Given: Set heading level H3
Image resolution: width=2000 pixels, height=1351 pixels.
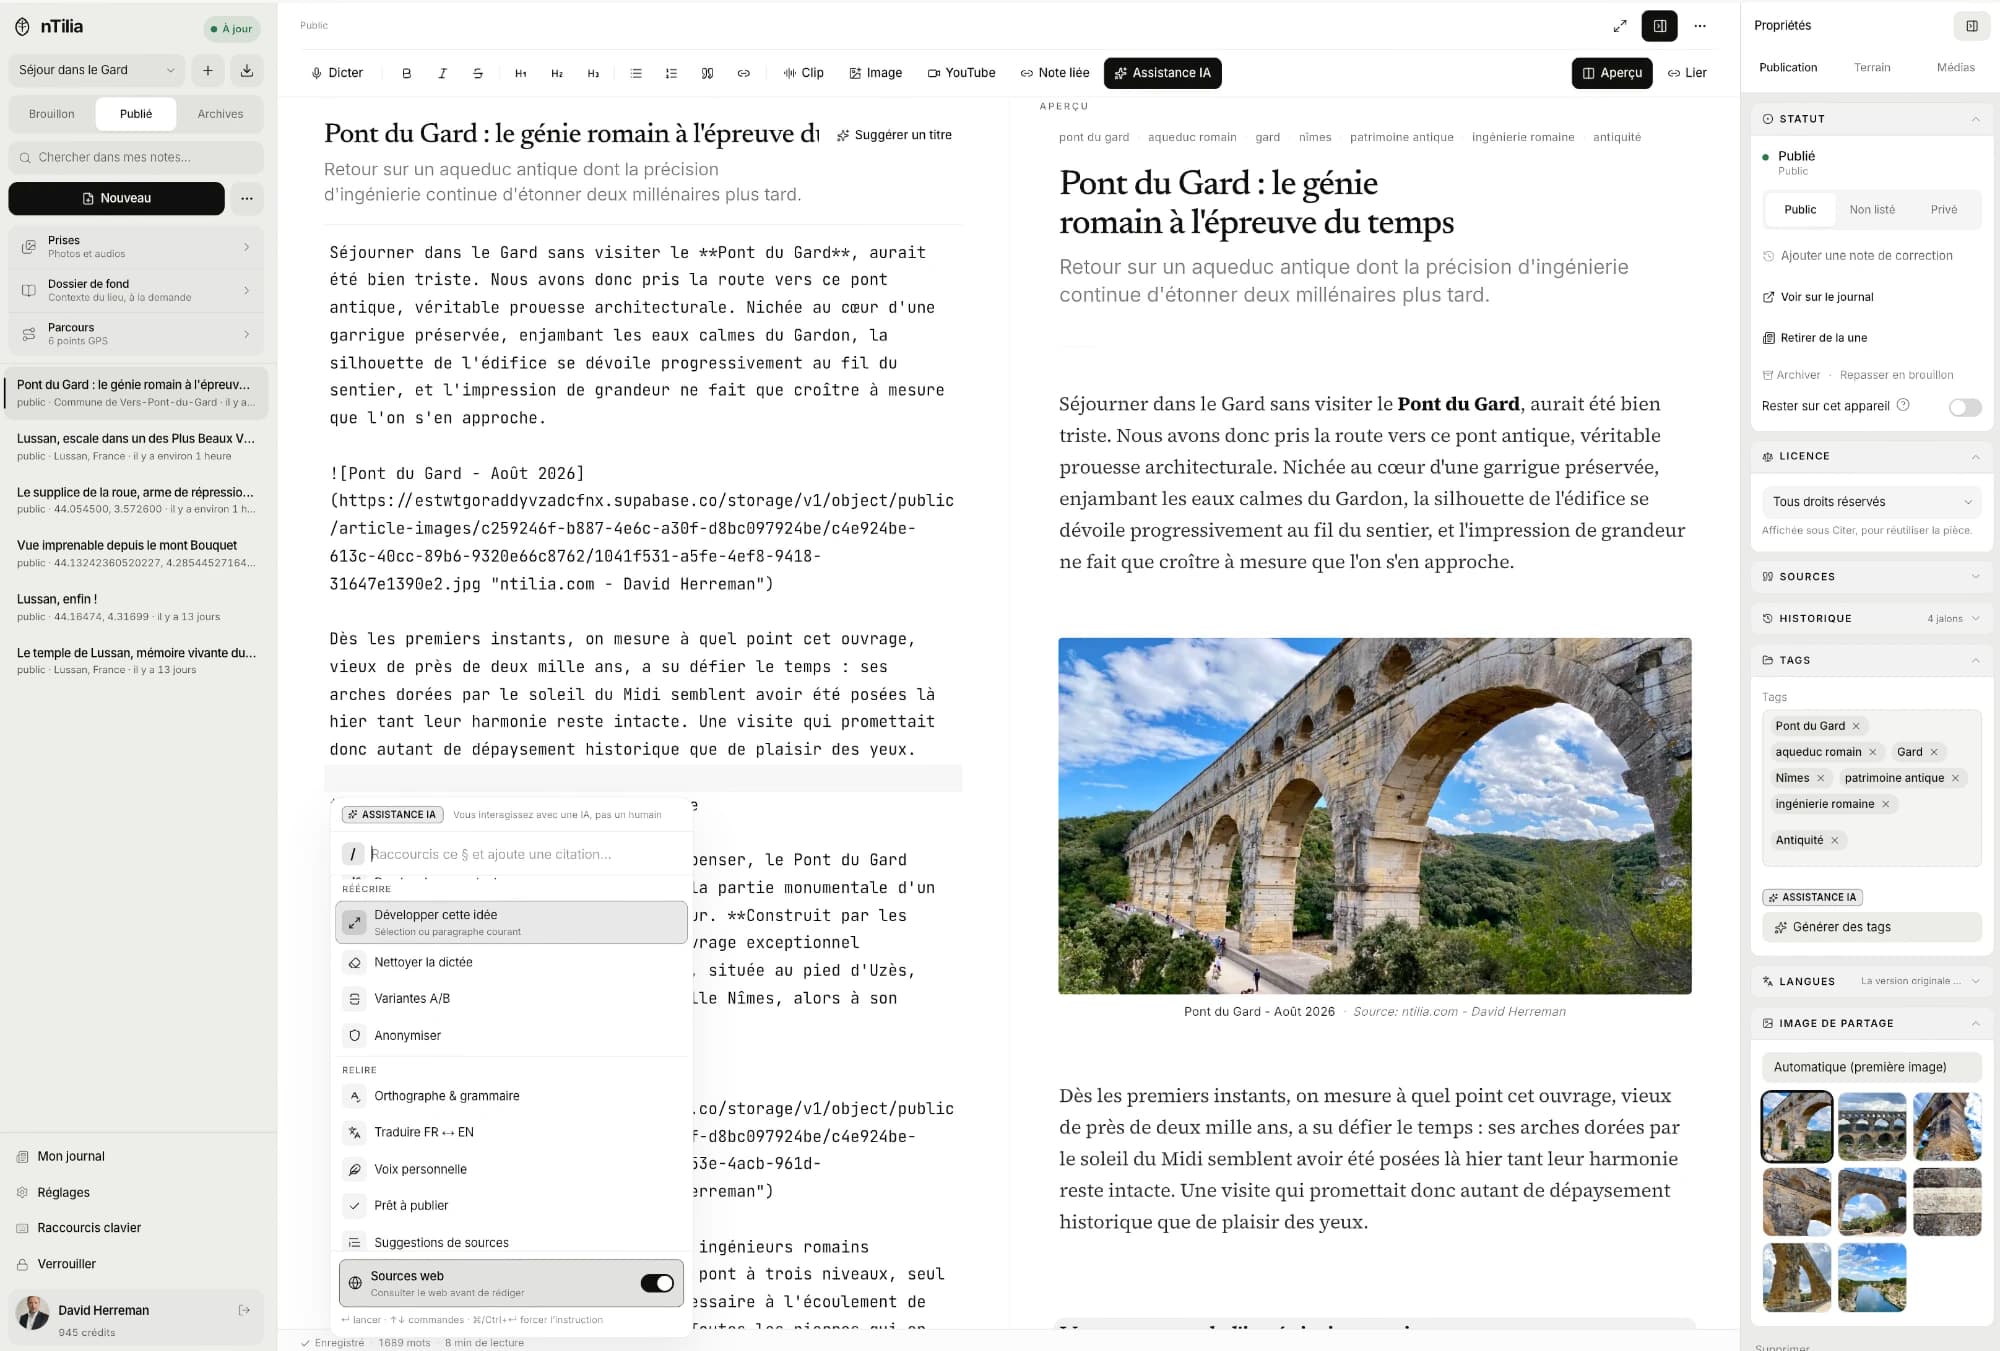Looking at the screenshot, I should pyautogui.click(x=593, y=73).
